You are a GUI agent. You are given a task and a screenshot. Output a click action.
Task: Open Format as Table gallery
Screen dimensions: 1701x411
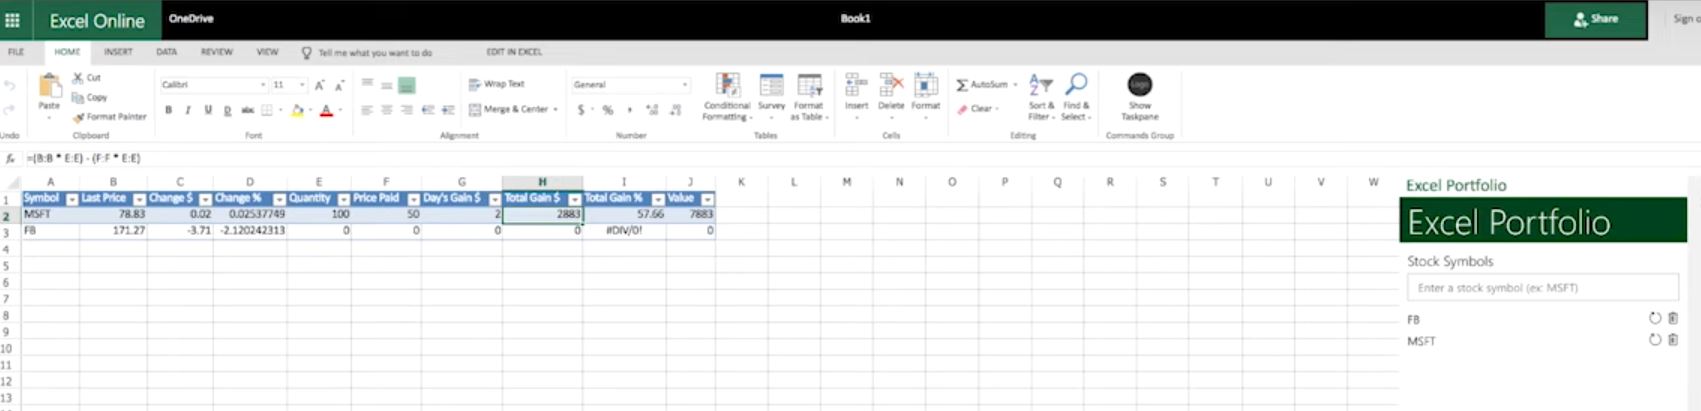(x=808, y=97)
